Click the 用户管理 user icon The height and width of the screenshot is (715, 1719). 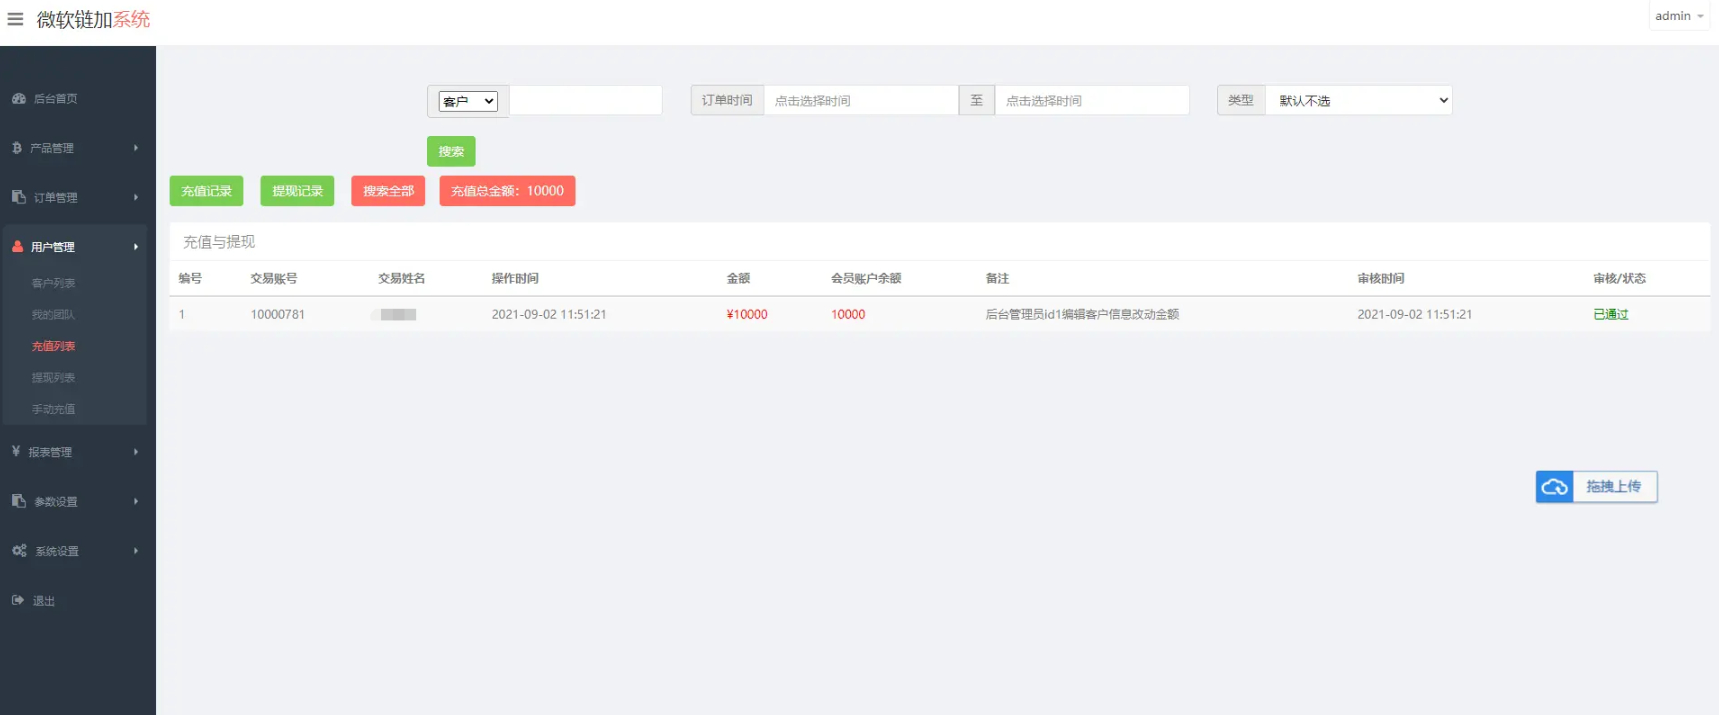click(17, 246)
